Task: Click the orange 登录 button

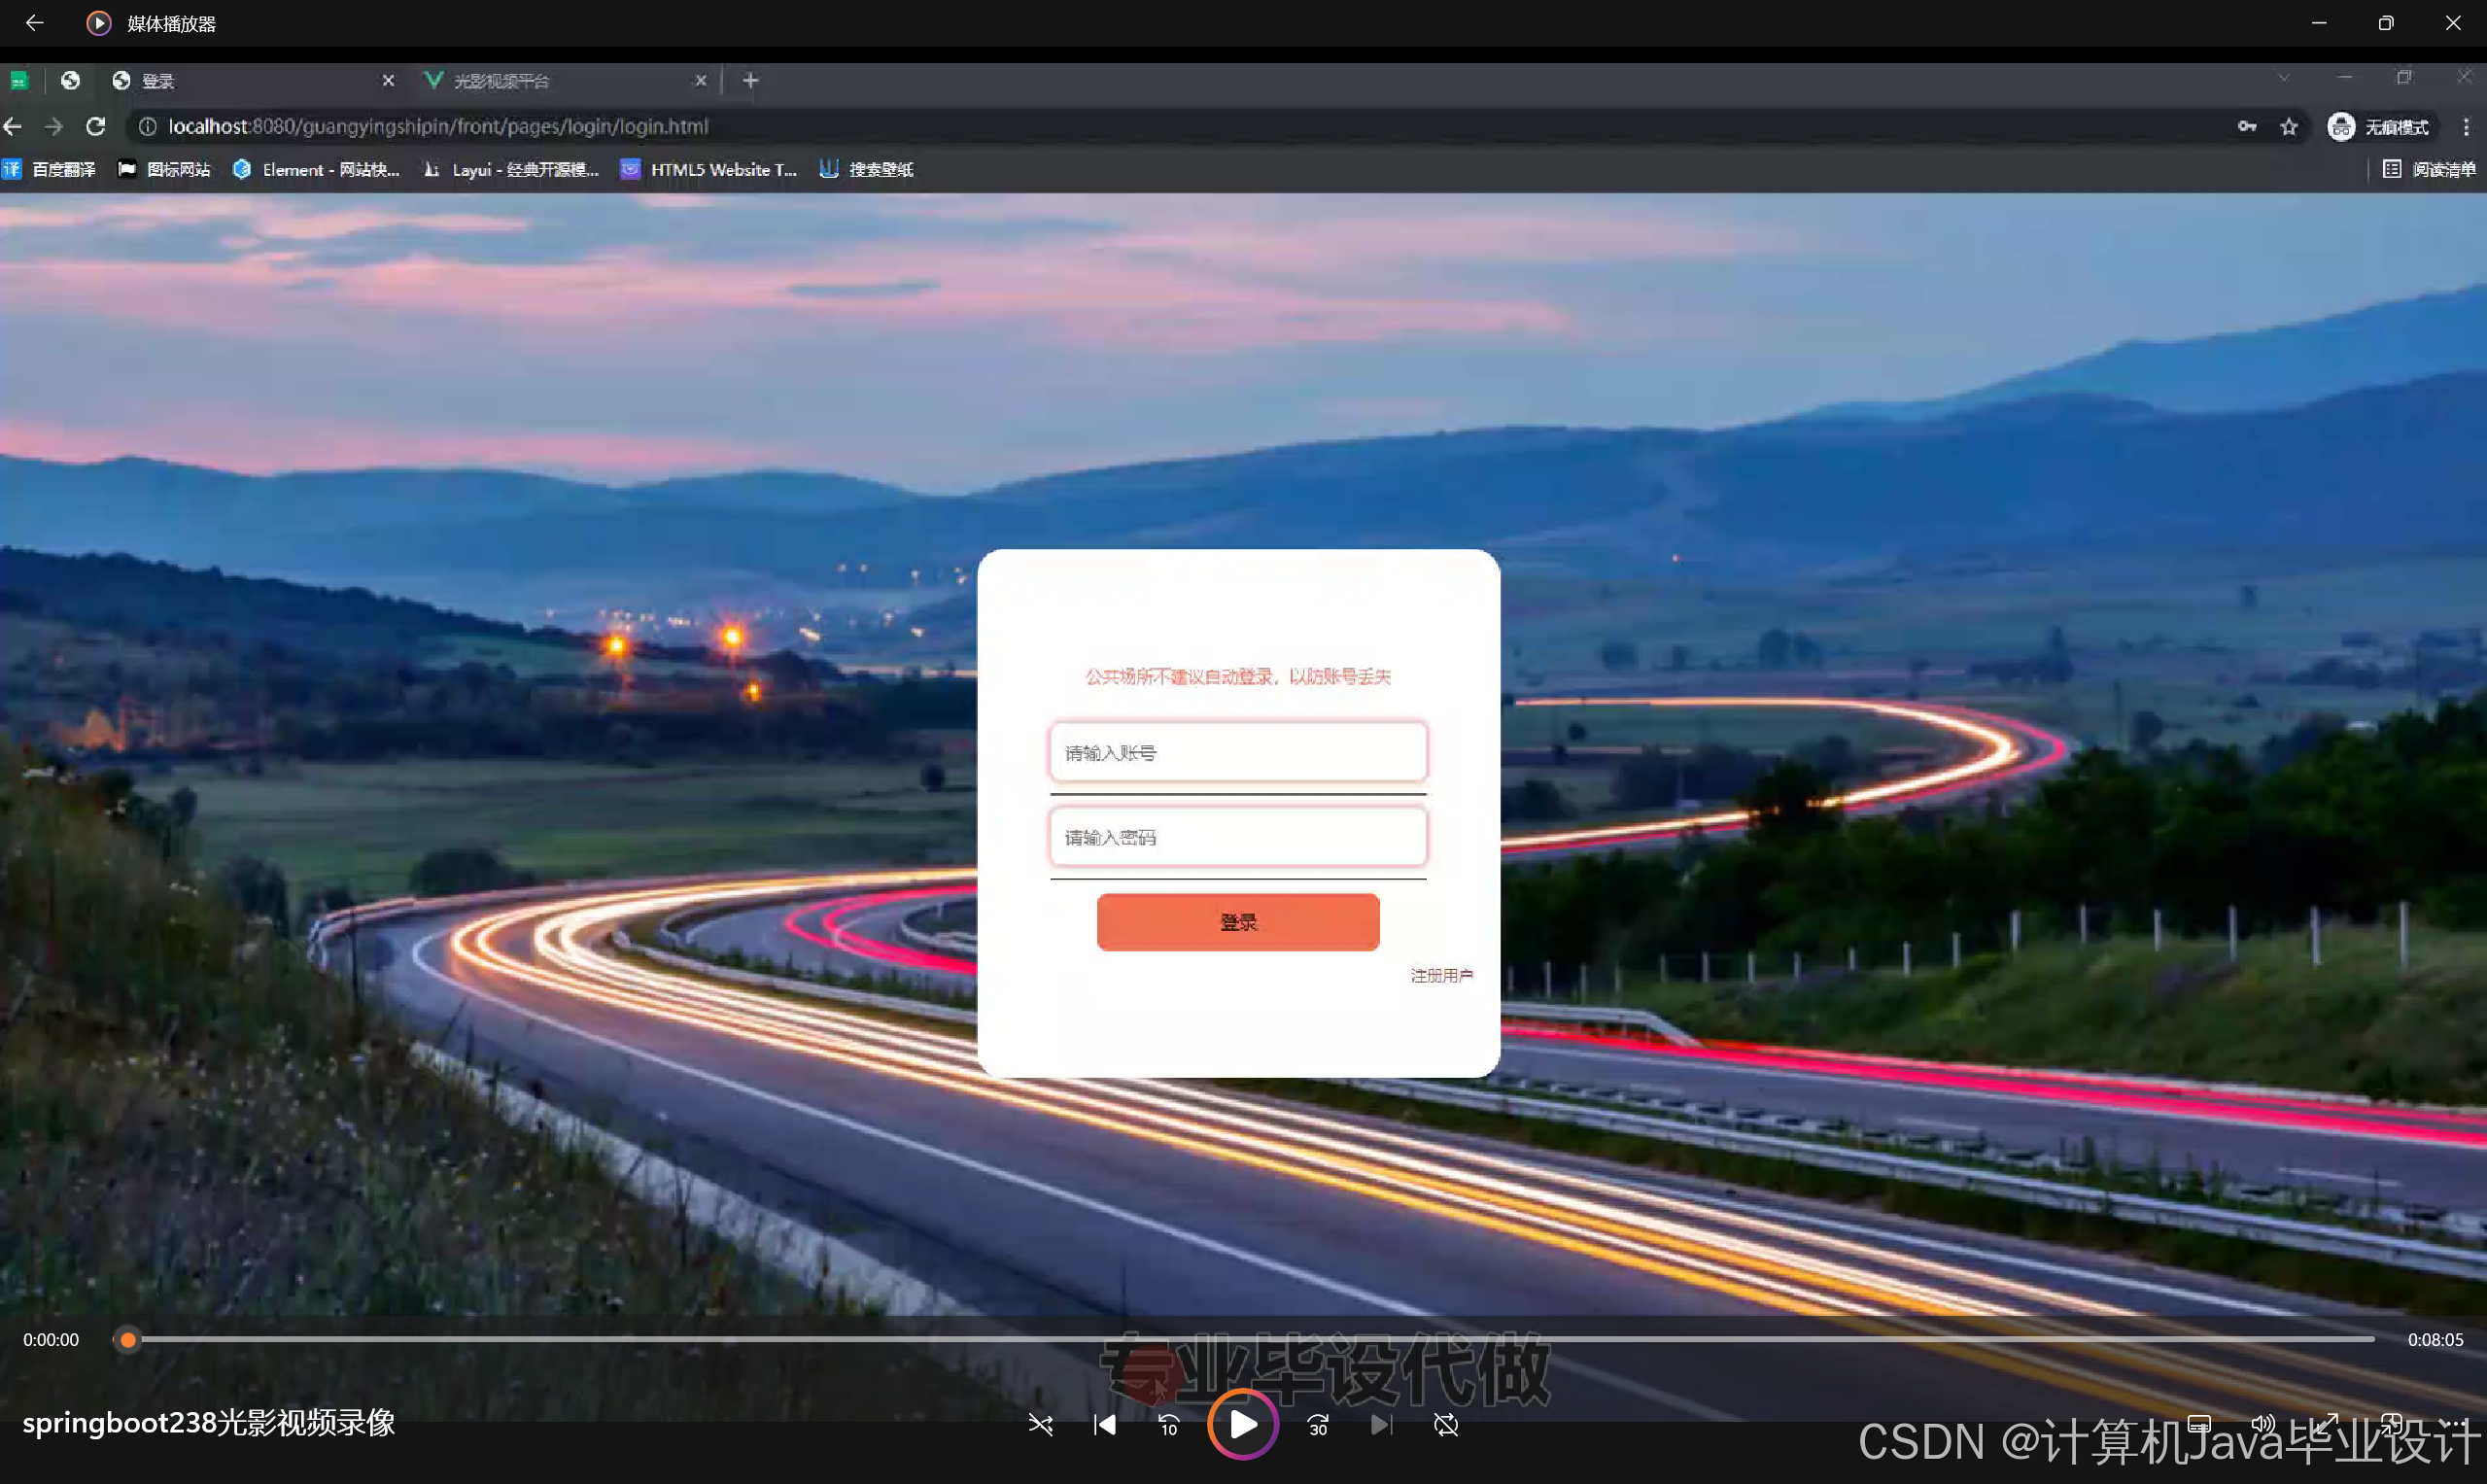Action: (1238, 921)
